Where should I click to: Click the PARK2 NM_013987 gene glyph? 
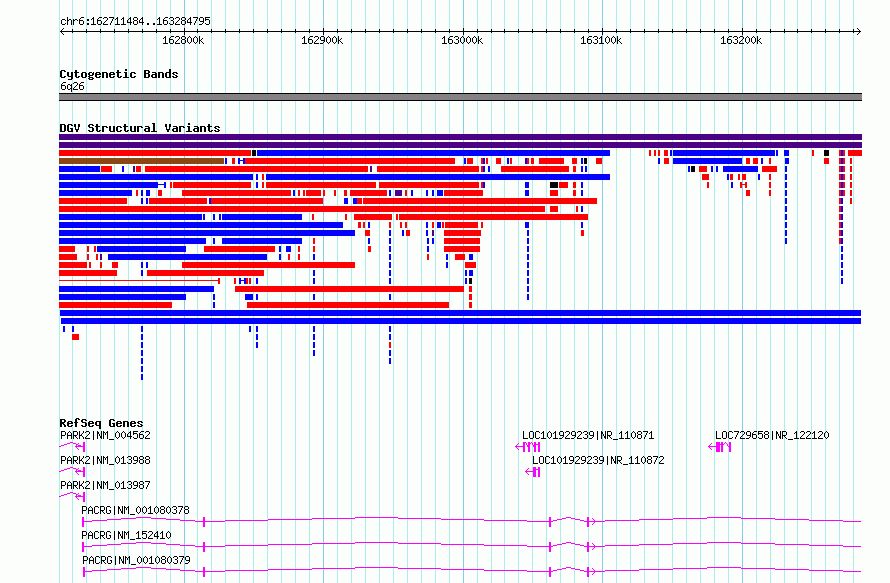click(x=72, y=497)
